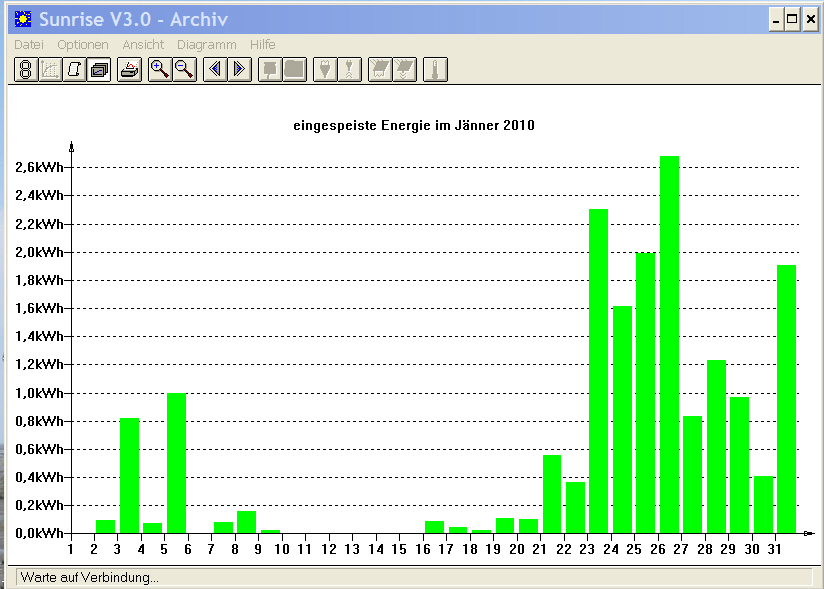Click the 2,0kWh bar between days 25 and 26

point(646,393)
